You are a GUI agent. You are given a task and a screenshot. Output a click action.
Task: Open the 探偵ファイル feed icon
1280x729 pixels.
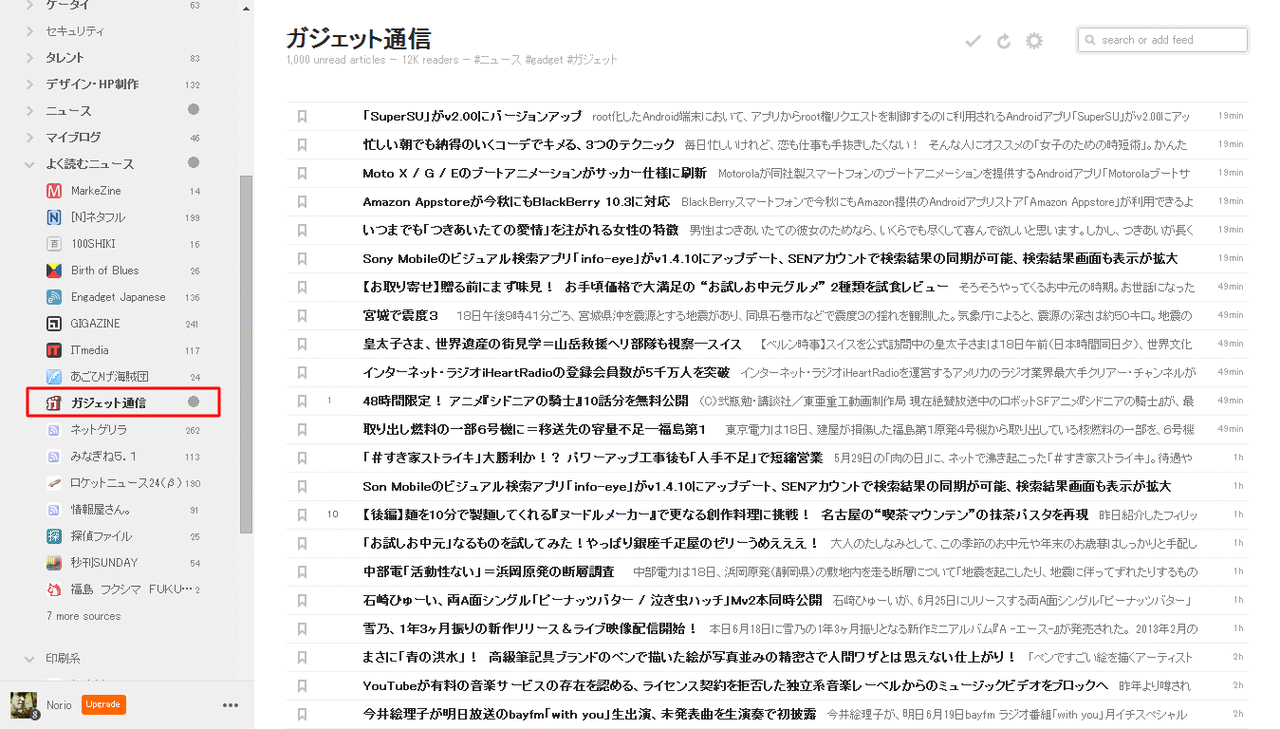click(54, 536)
